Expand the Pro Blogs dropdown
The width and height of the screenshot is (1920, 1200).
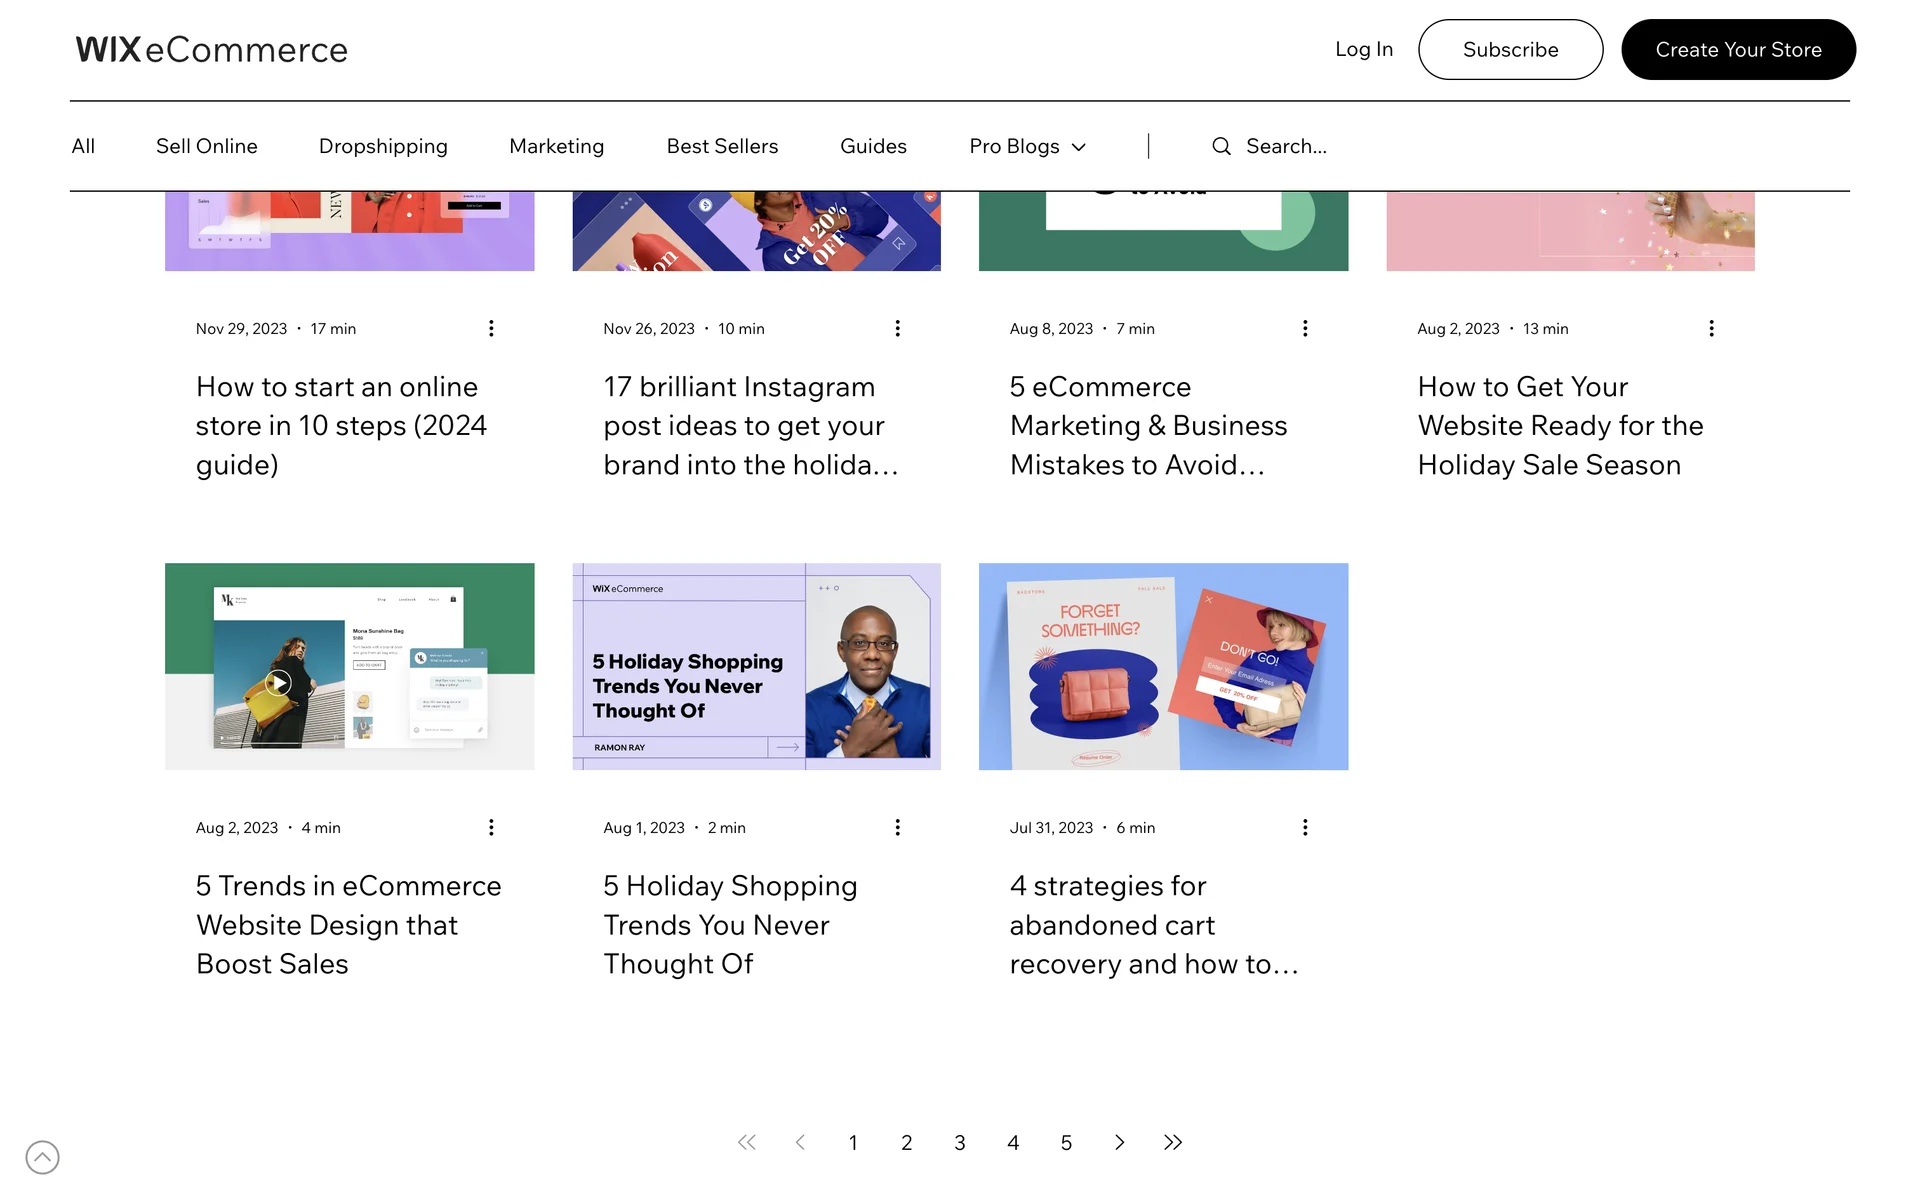[1027, 146]
